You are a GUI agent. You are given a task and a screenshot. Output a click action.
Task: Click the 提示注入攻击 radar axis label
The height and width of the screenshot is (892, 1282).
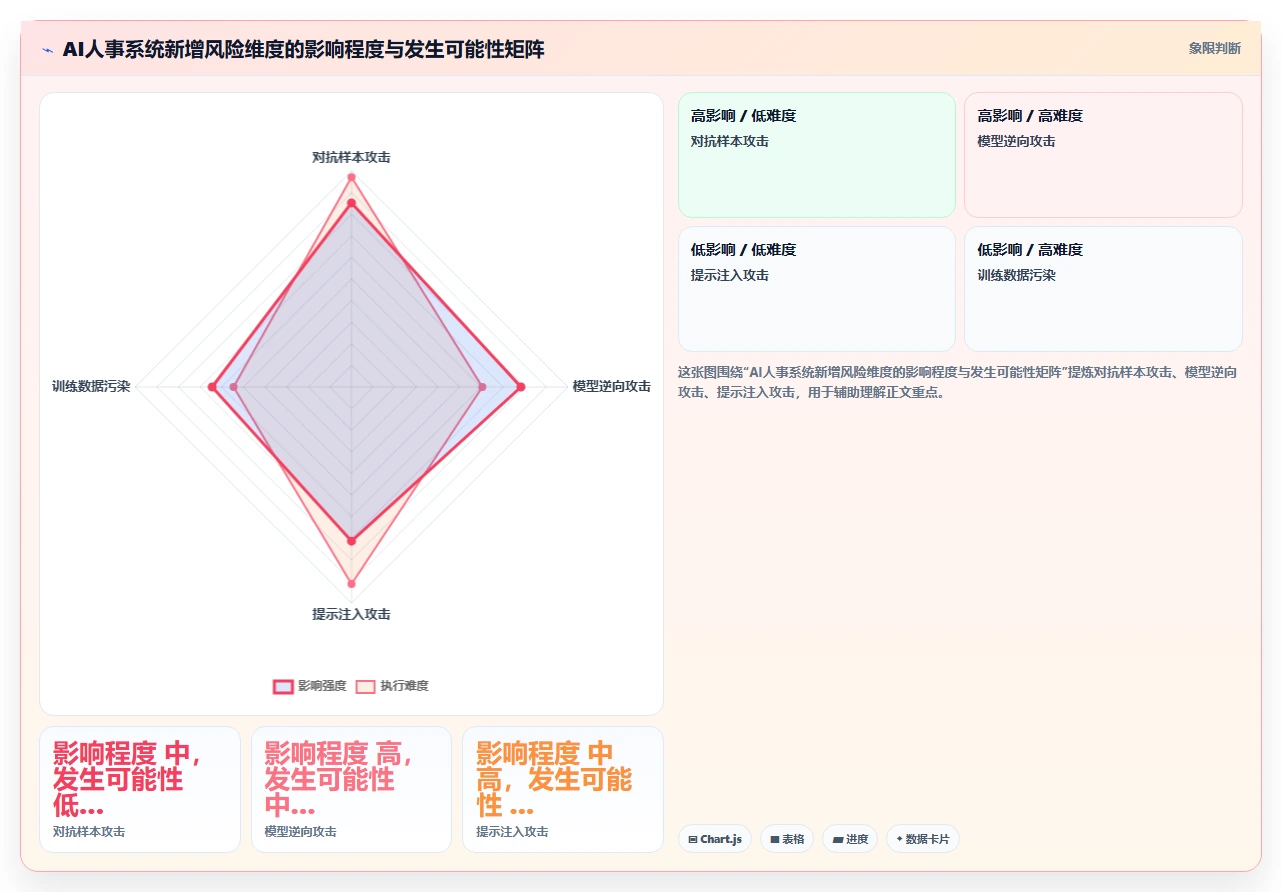tap(351, 614)
